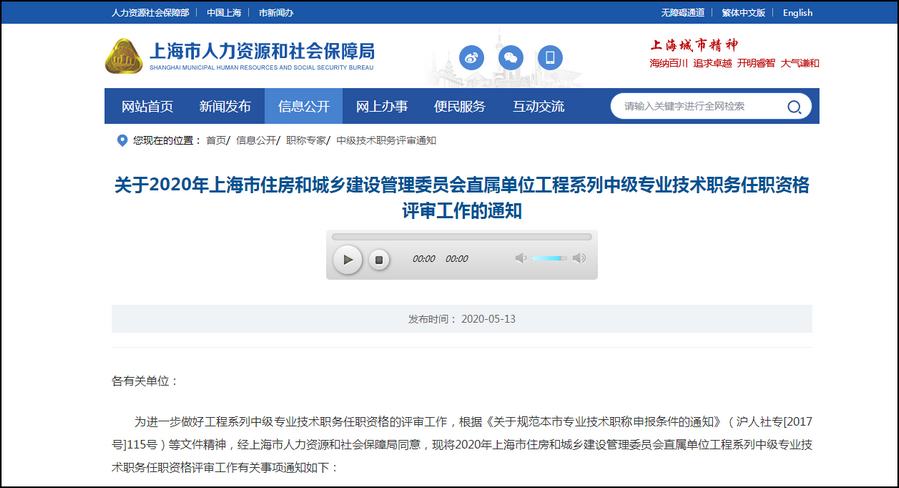Open the WeChat icon in header

coord(510,58)
